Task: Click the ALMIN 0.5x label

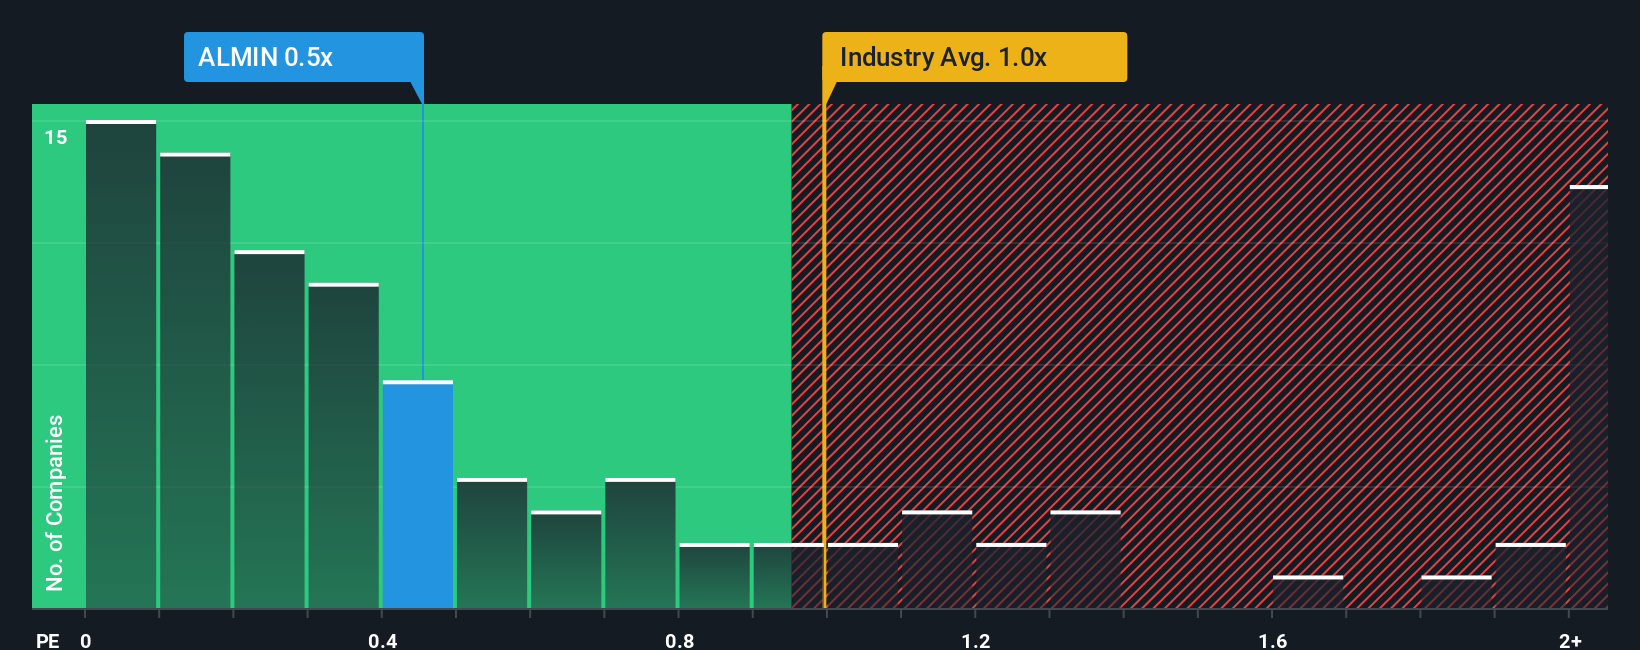Action: 303,57
